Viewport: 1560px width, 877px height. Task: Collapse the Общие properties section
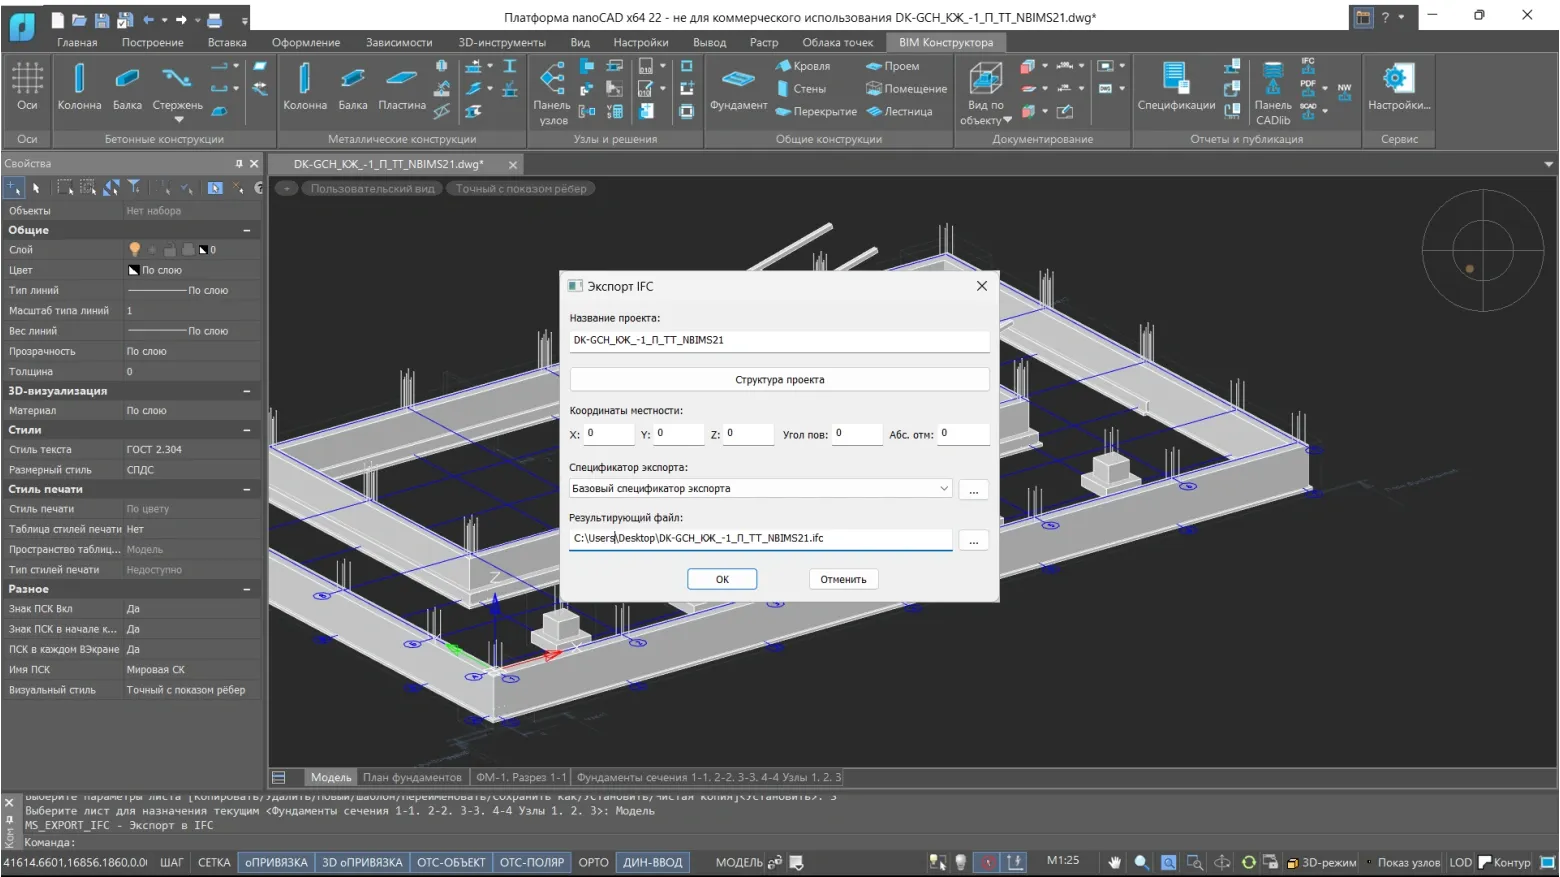tap(247, 230)
